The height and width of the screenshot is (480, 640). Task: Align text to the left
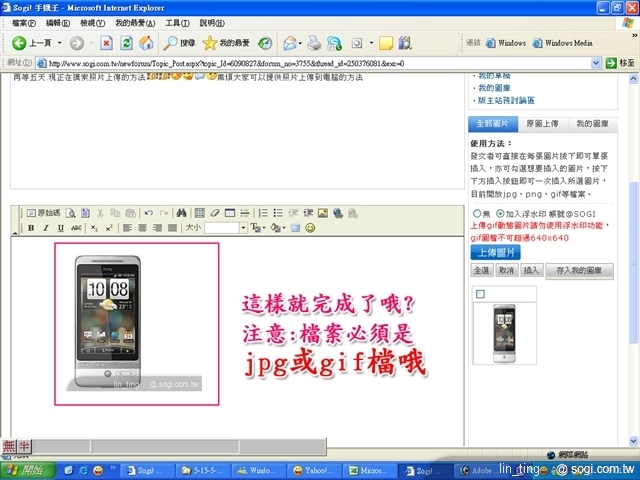(x=127, y=228)
